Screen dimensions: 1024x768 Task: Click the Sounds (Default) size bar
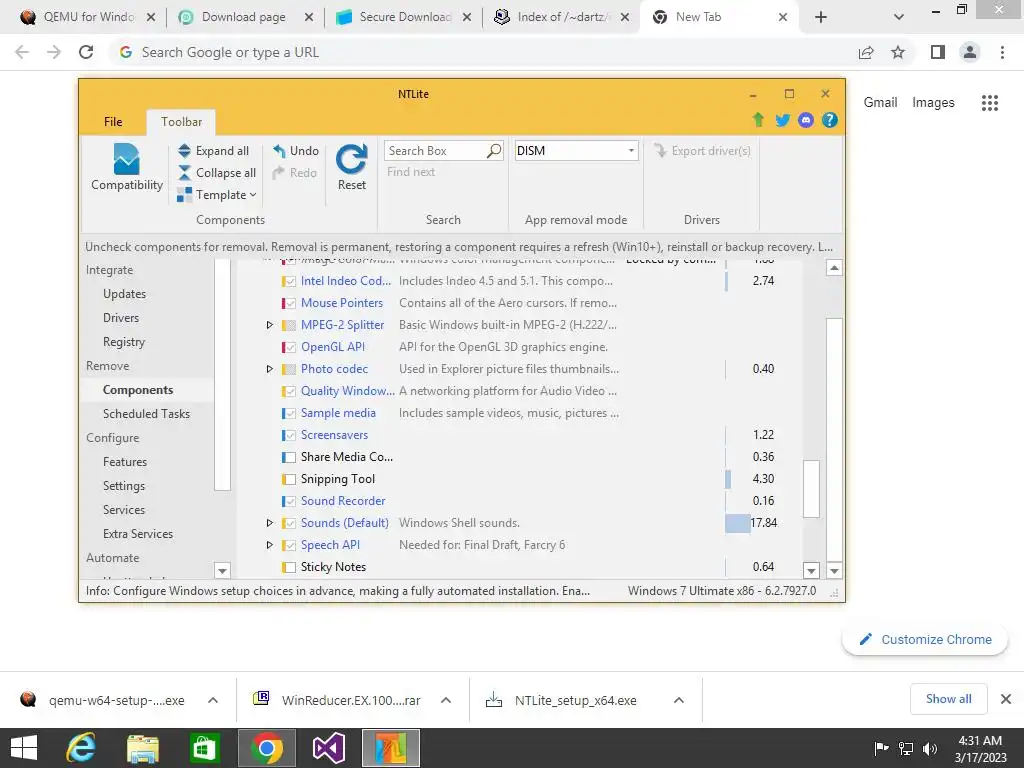click(x=737, y=523)
